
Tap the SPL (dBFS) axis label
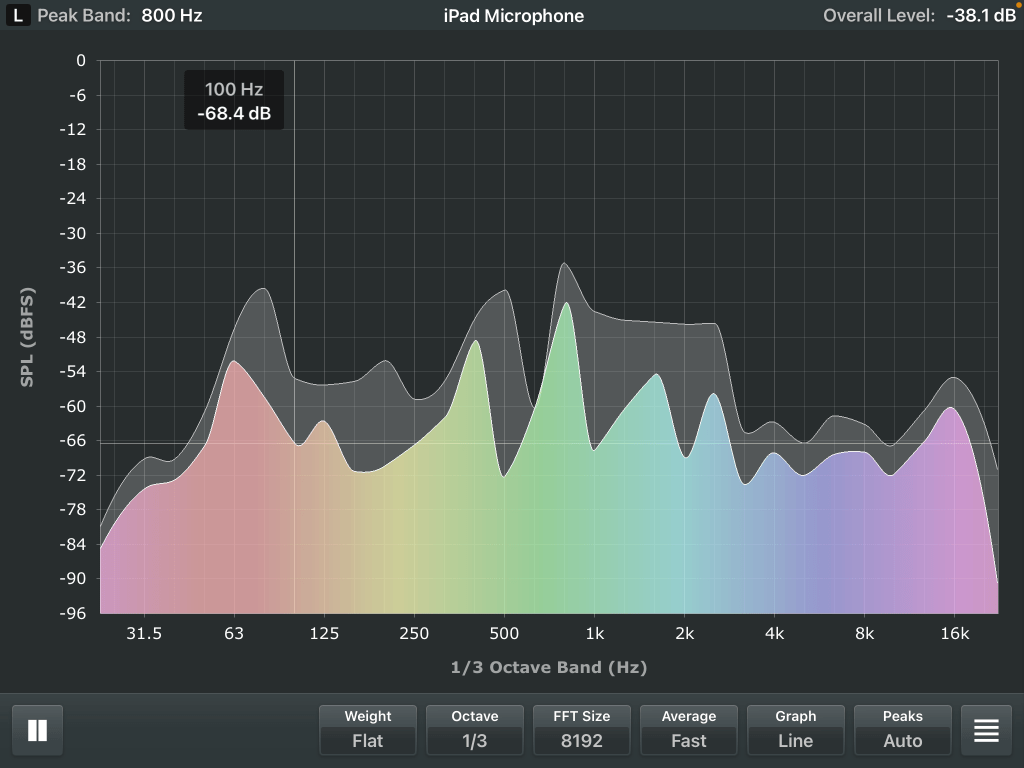tap(27, 337)
